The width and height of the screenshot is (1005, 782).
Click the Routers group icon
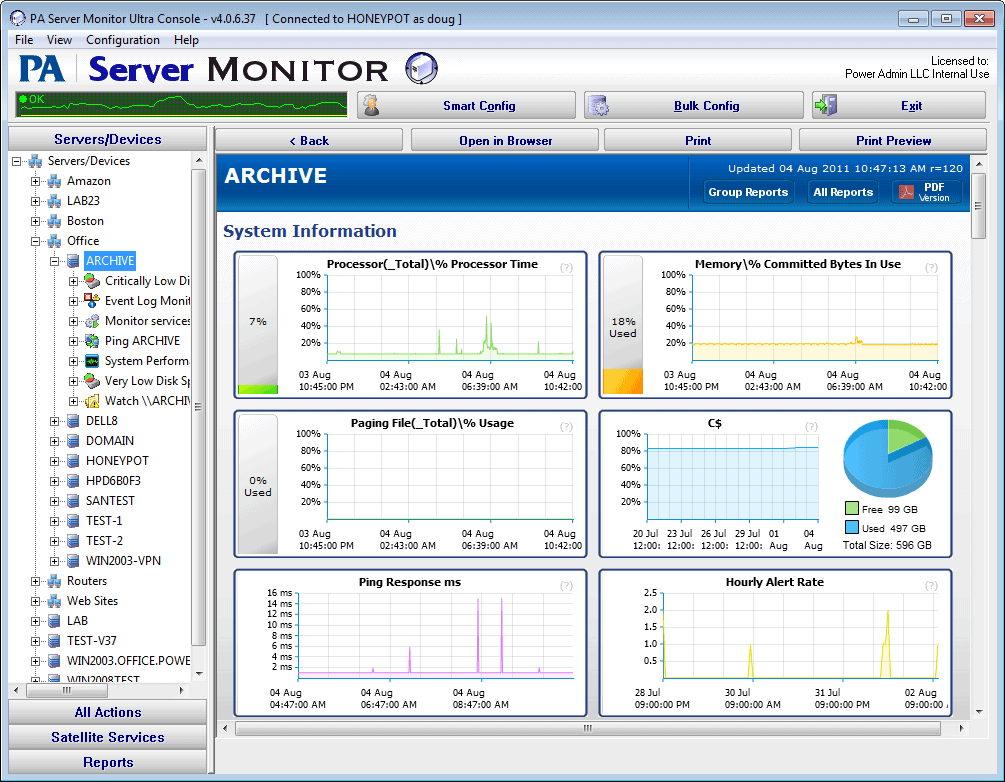click(54, 581)
